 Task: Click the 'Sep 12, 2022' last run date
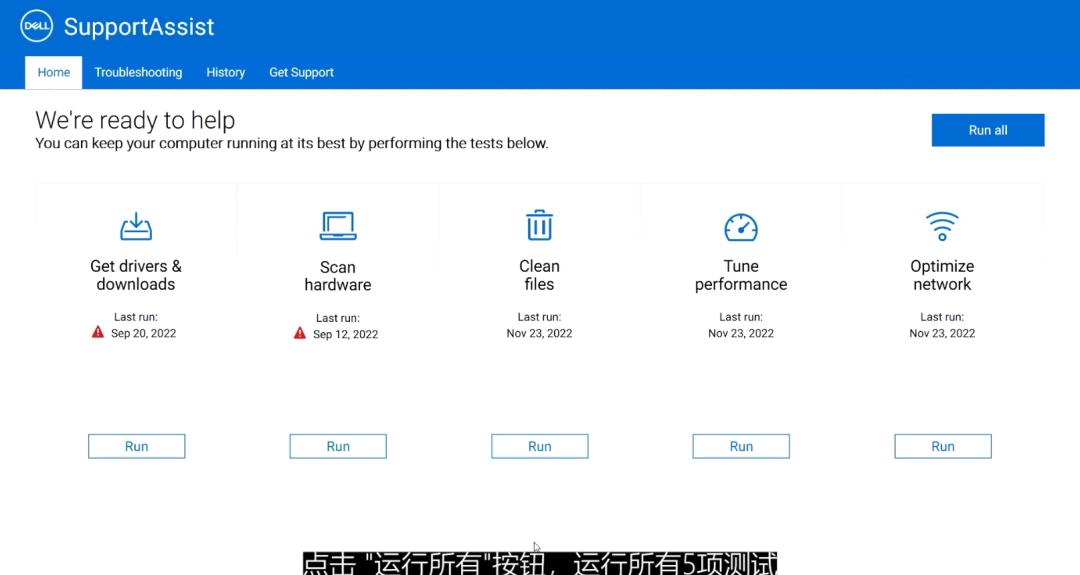345,335
